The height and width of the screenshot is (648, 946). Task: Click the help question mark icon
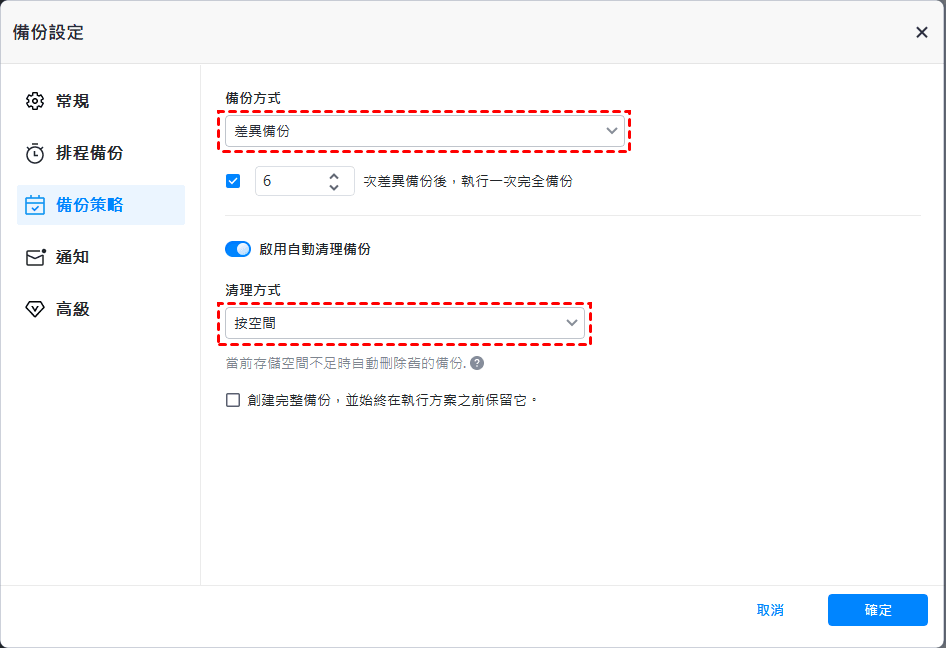coord(477,363)
